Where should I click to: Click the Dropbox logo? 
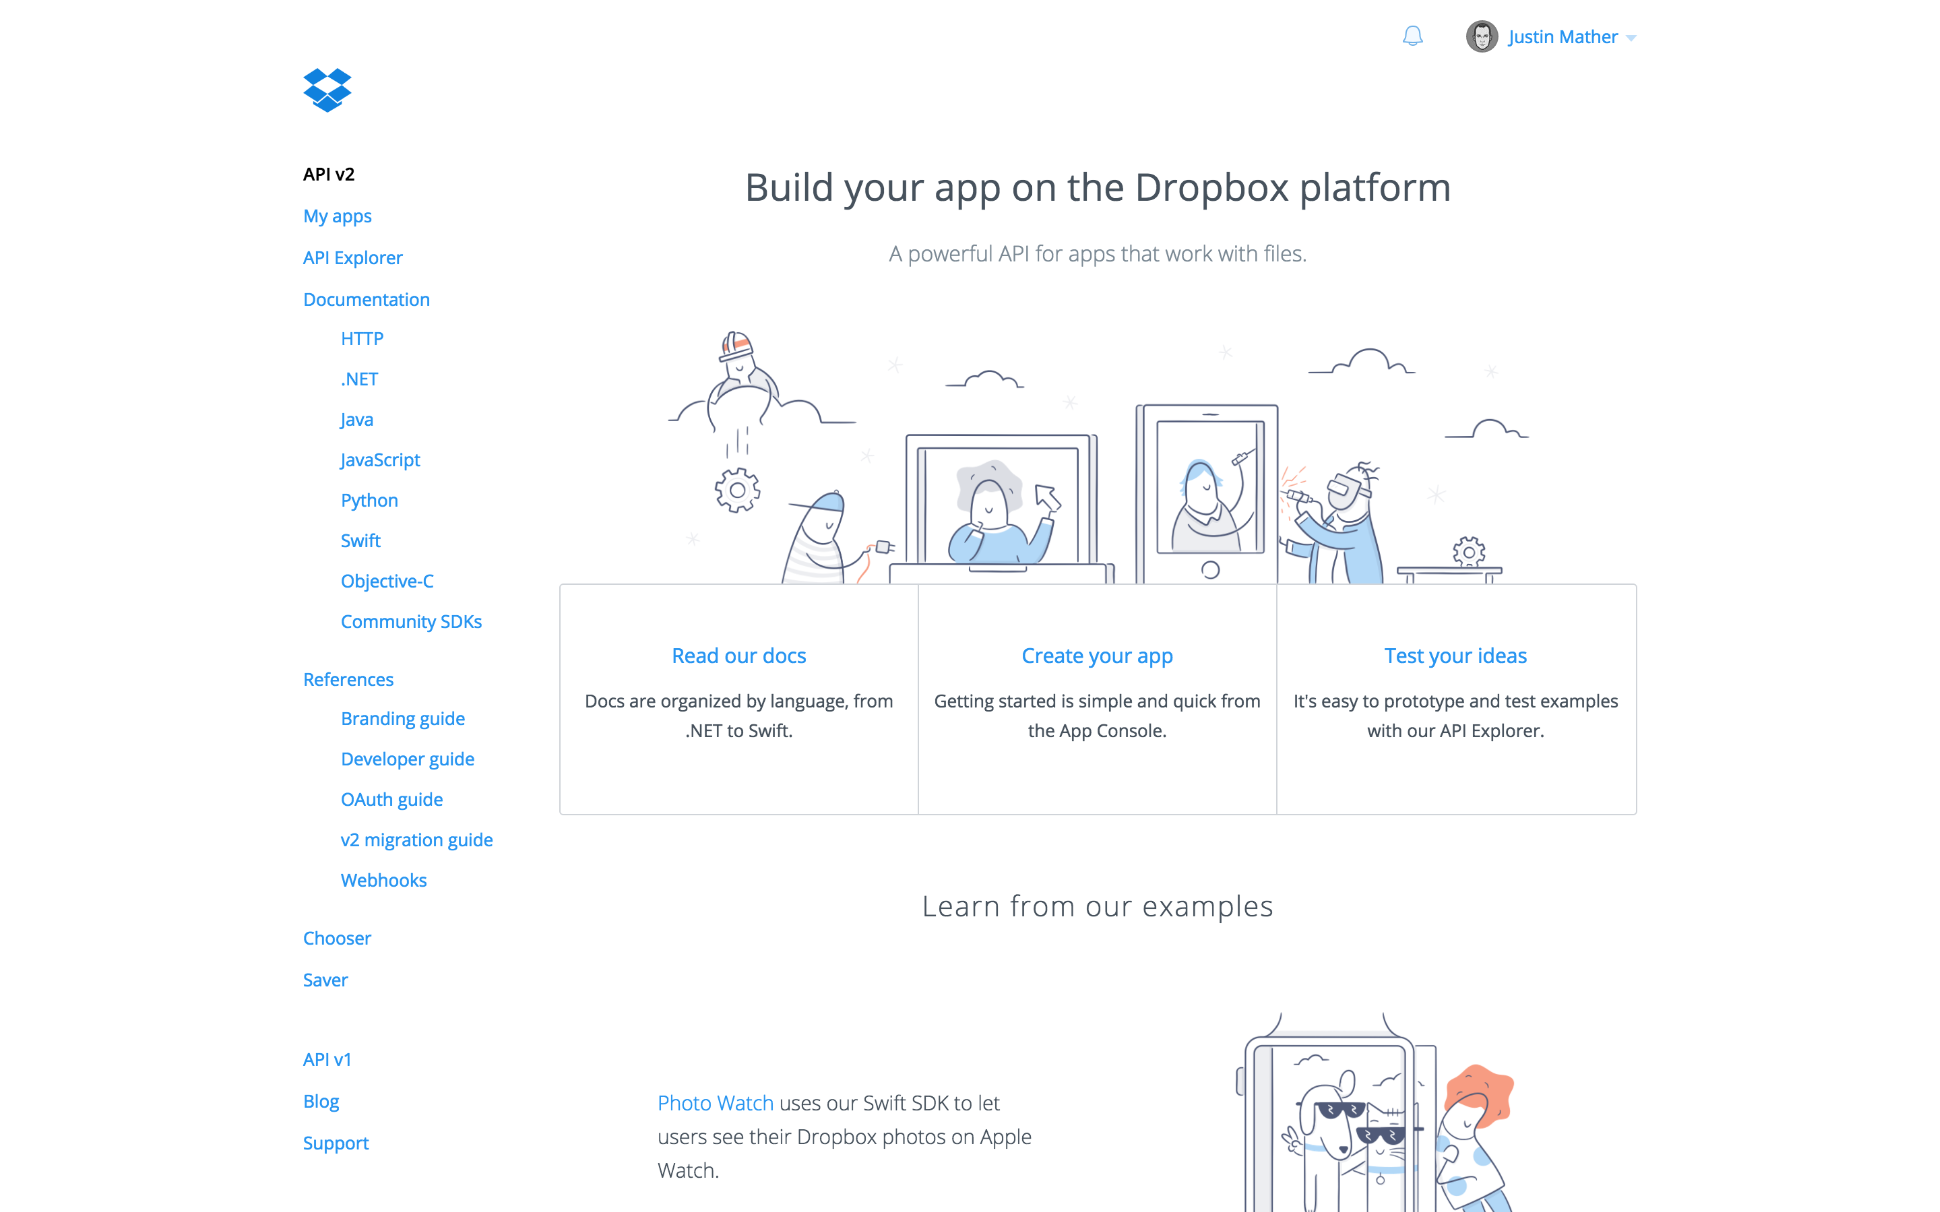coord(328,90)
